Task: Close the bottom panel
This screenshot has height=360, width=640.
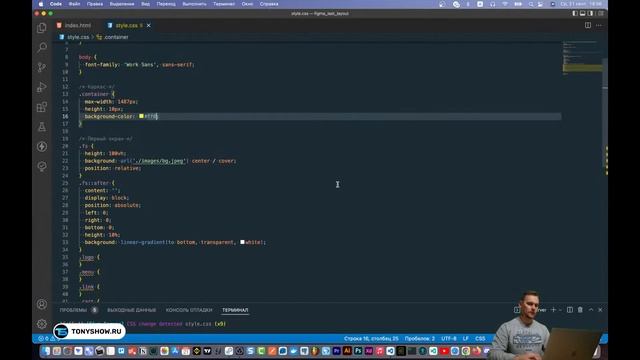Action: click(x=600, y=310)
